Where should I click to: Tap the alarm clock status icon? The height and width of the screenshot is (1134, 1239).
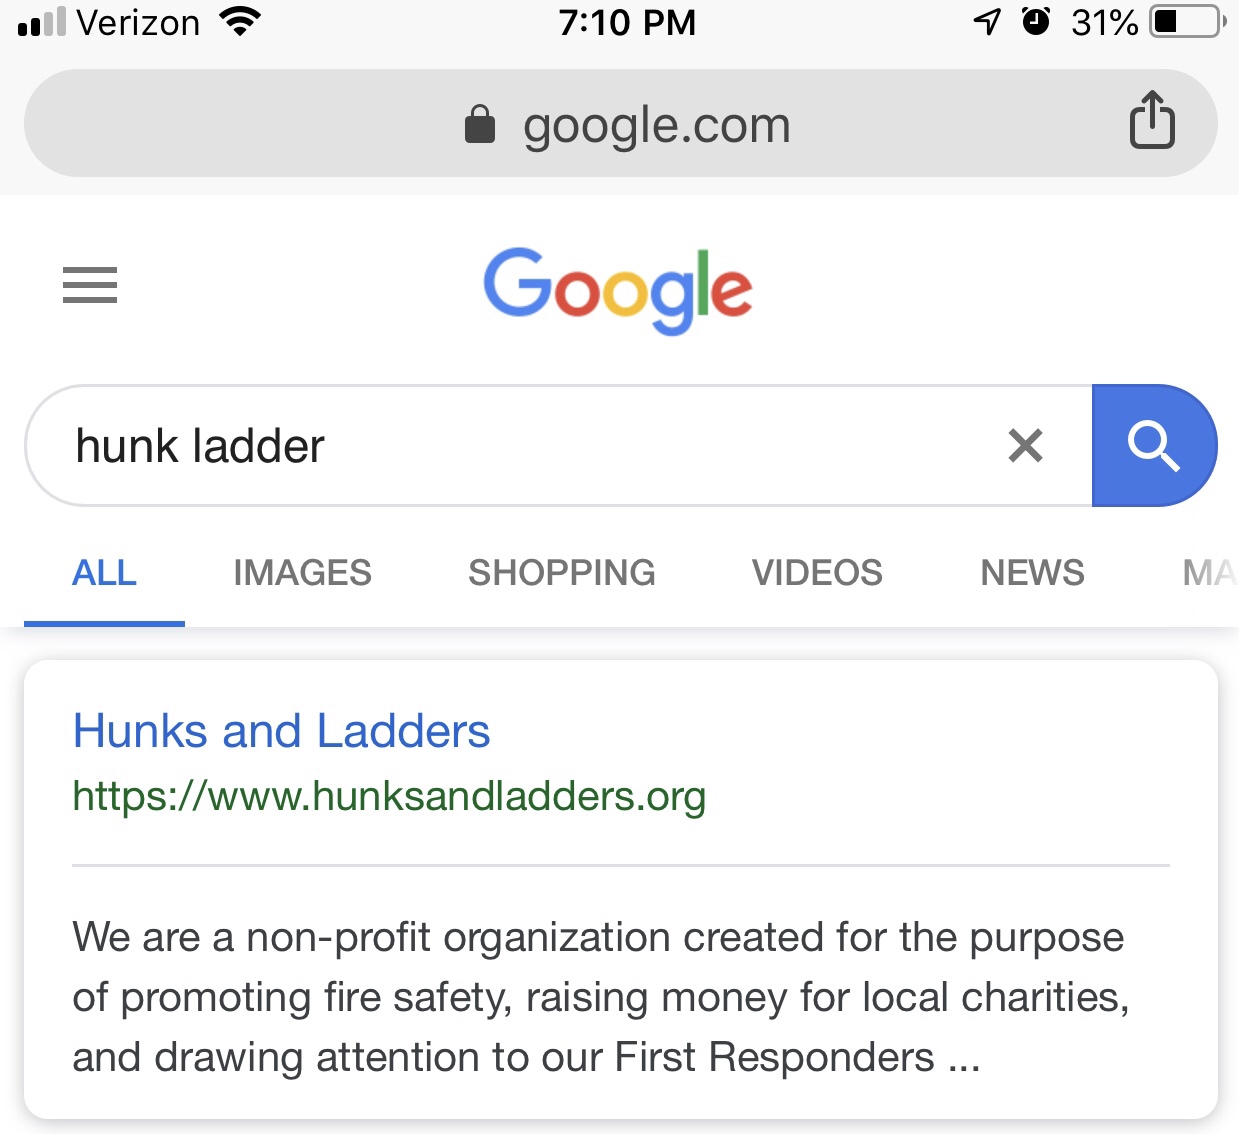tap(1036, 21)
